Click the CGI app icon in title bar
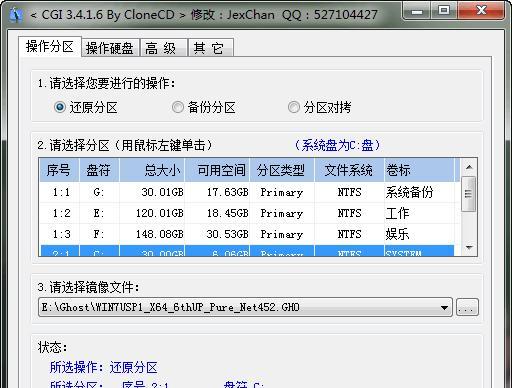This screenshot has width=512, height=388. 16,15
